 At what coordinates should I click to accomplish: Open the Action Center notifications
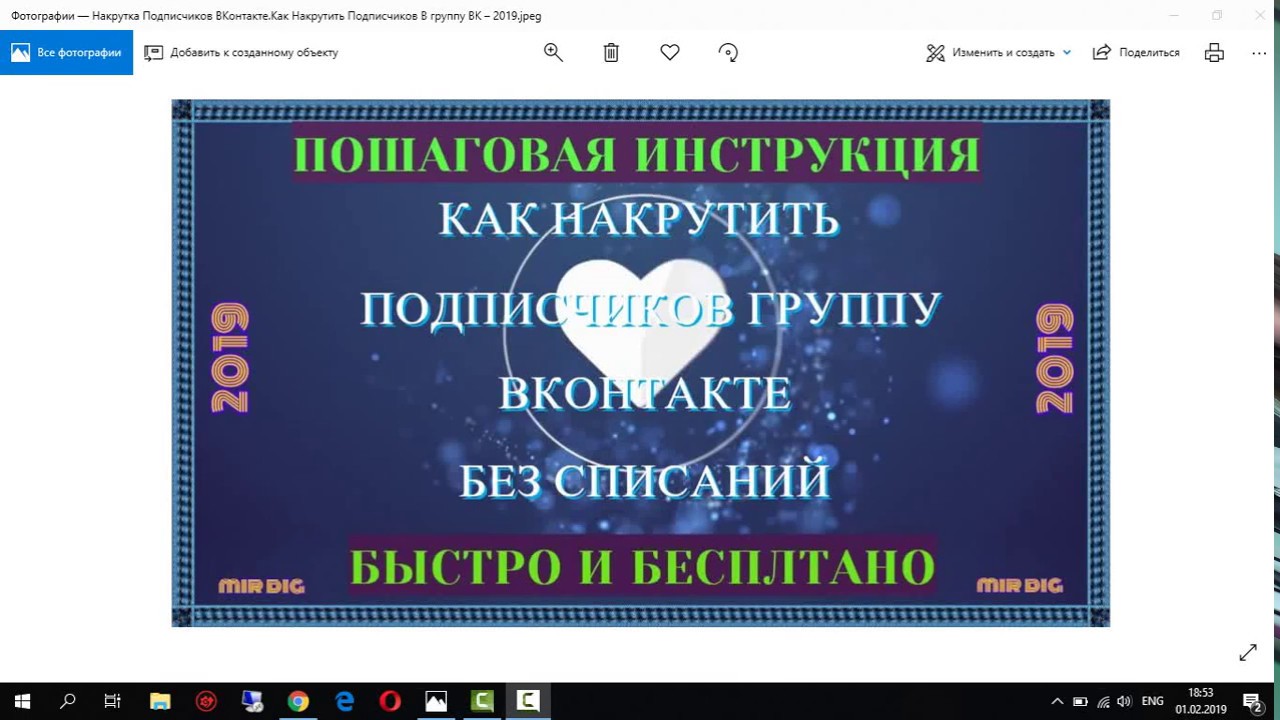point(1252,701)
